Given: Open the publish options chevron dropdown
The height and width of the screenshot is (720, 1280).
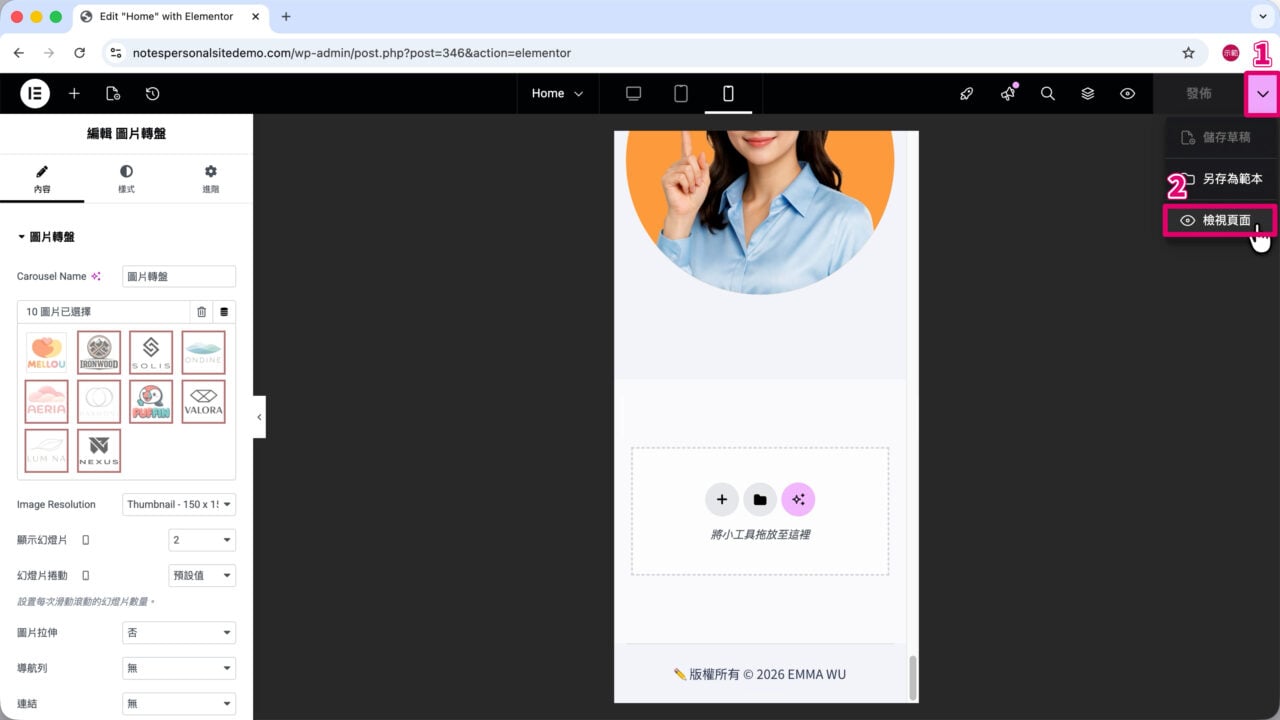Looking at the screenshot, I should (1262, 93).
